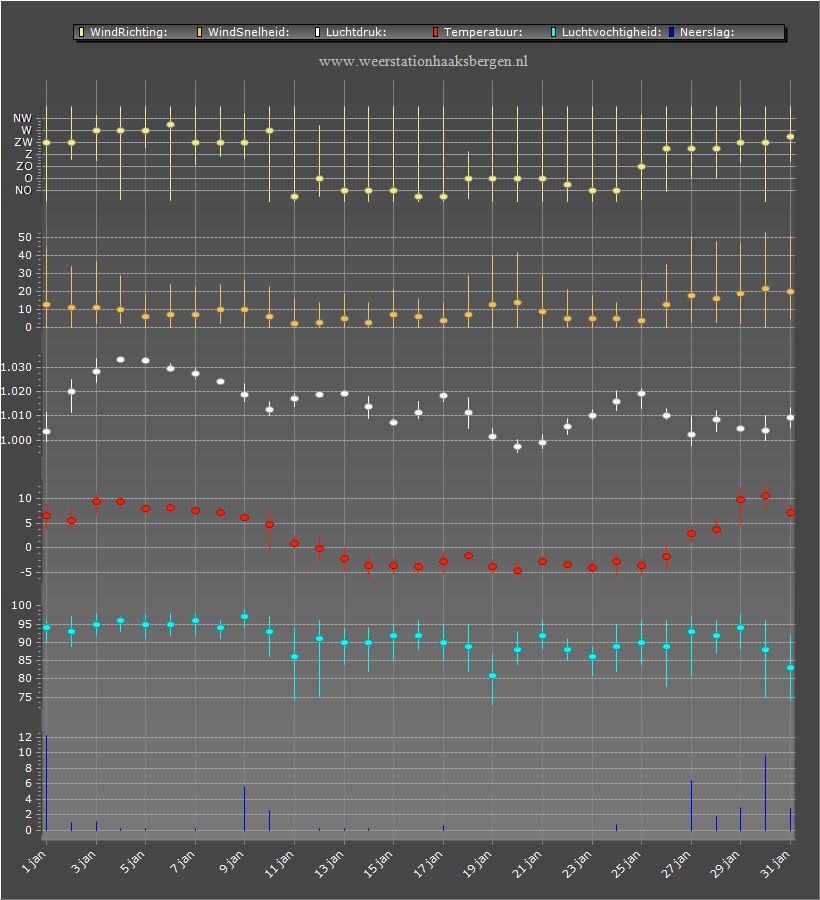Viewport: 820px width, 900px height.
Task: Select the white Luchtdruk legend swatch
Action: coord(317,32)
